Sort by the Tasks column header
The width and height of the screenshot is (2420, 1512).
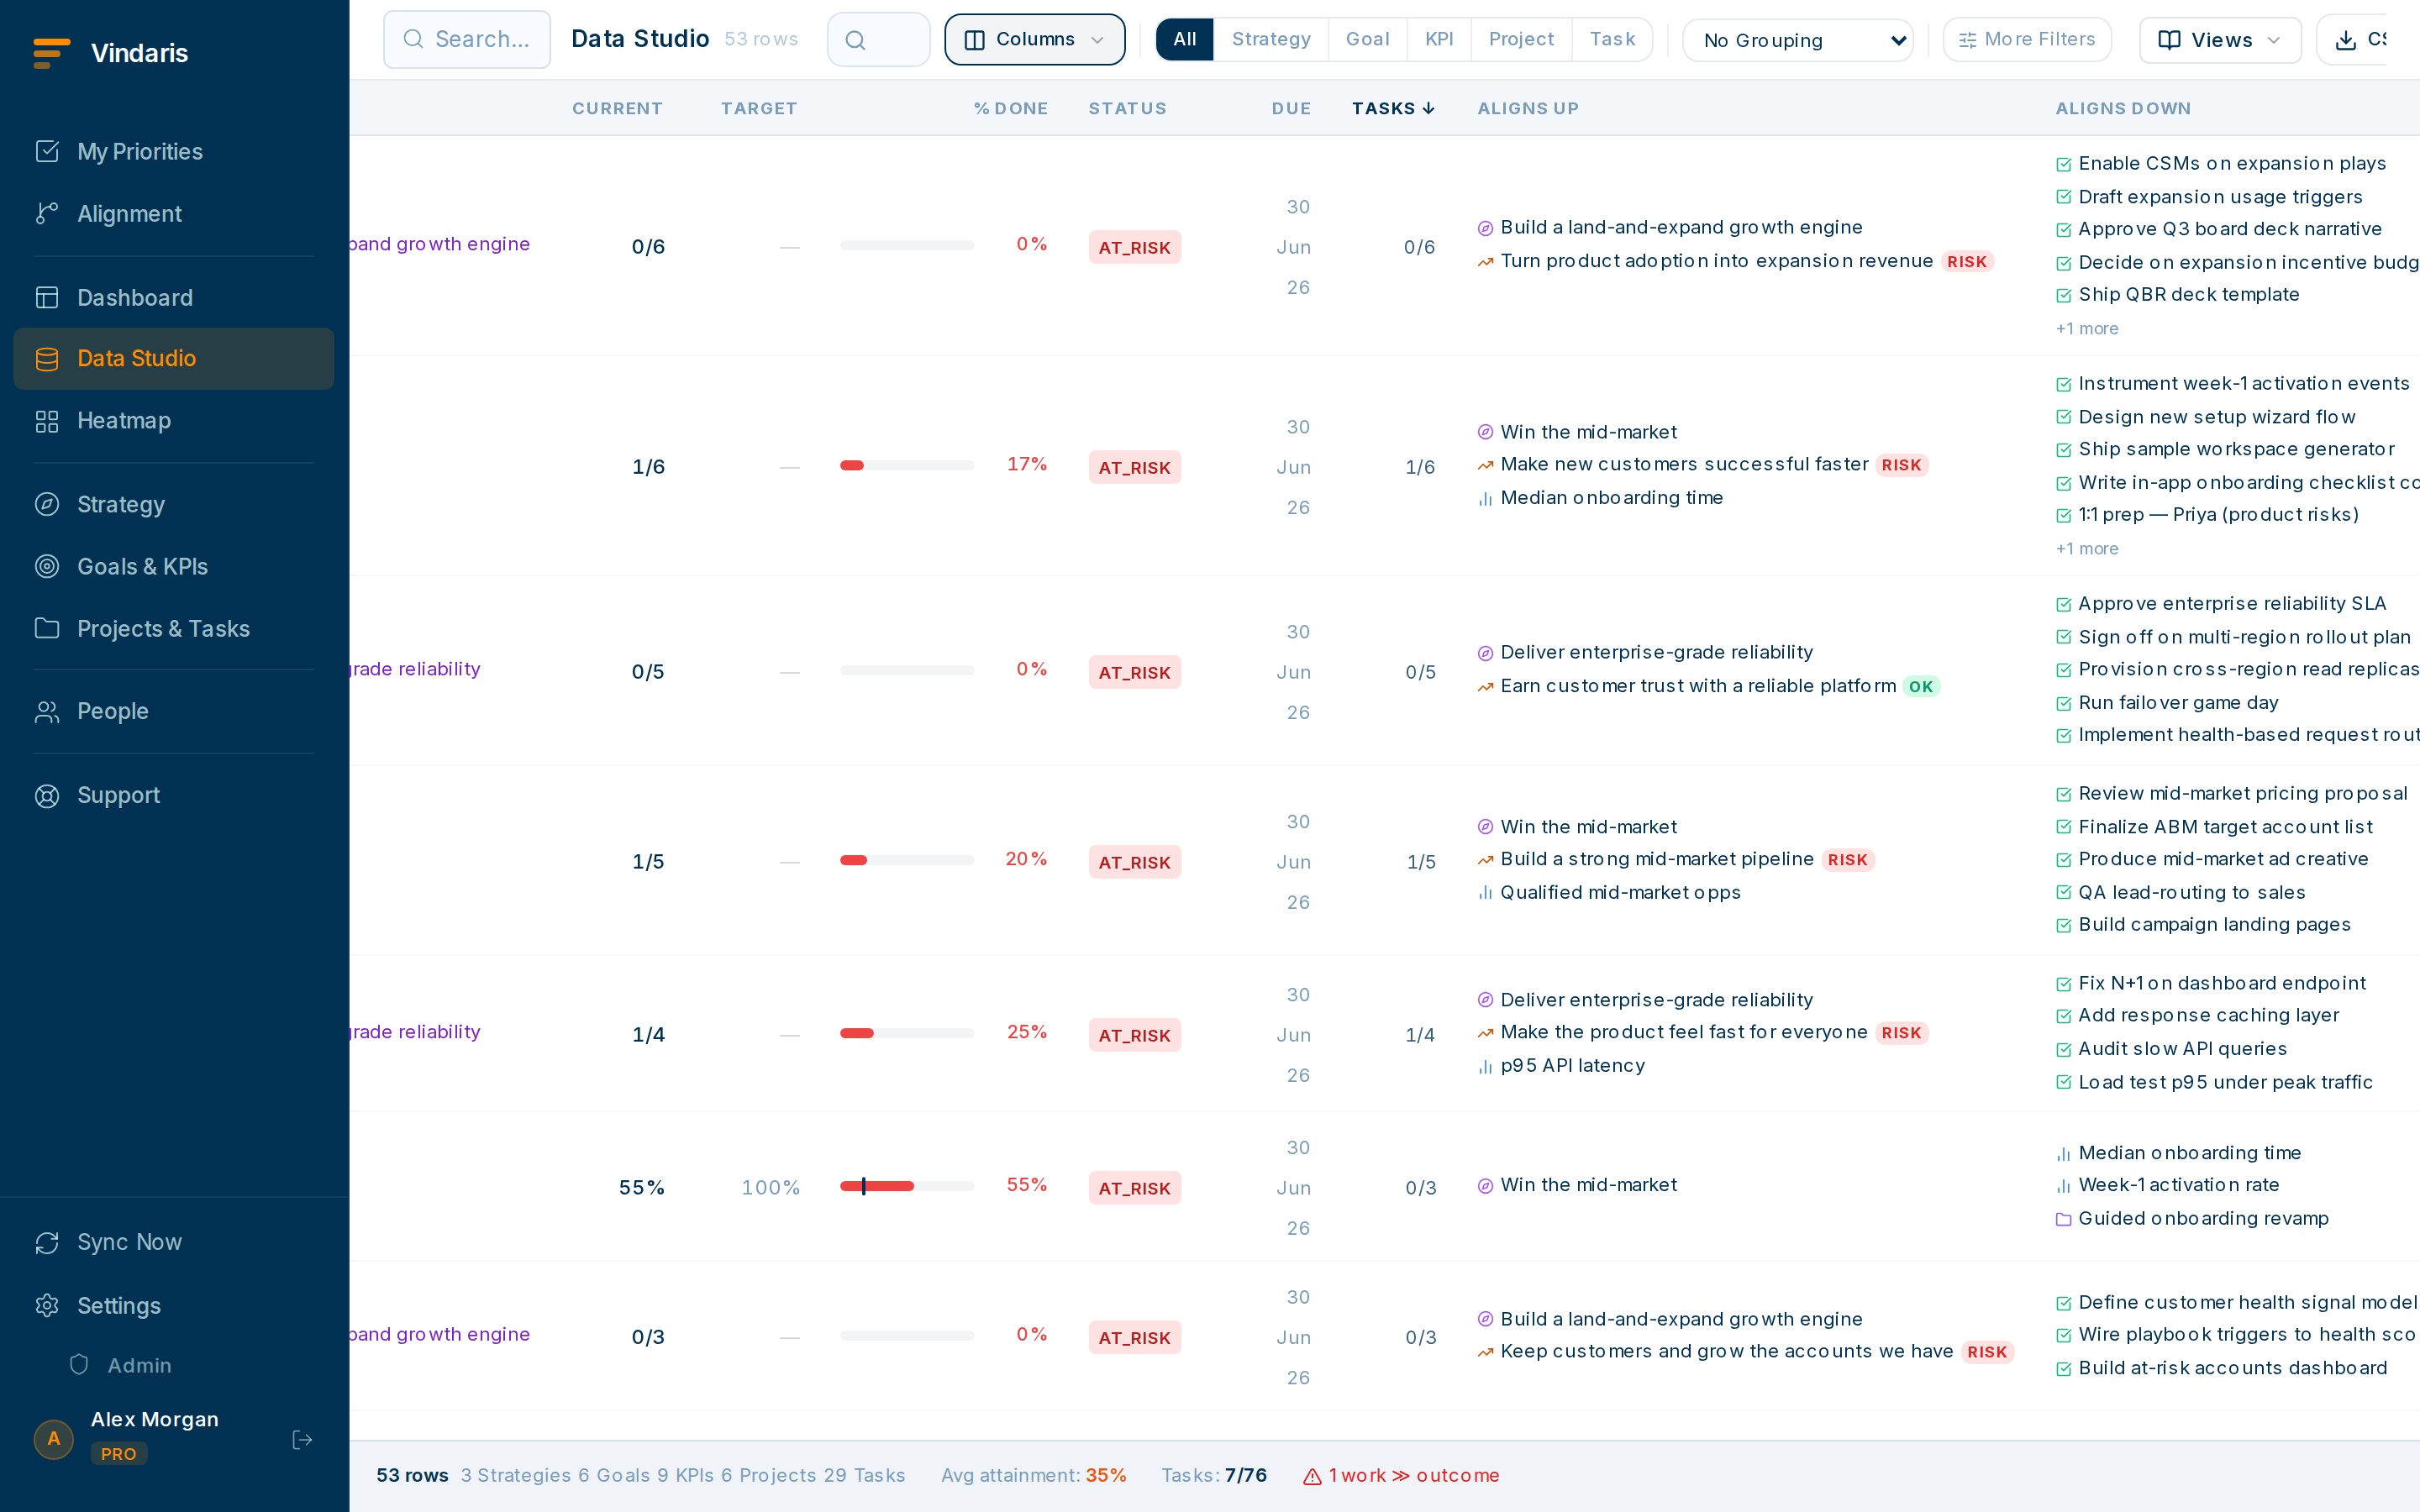tap(1393, 109)
